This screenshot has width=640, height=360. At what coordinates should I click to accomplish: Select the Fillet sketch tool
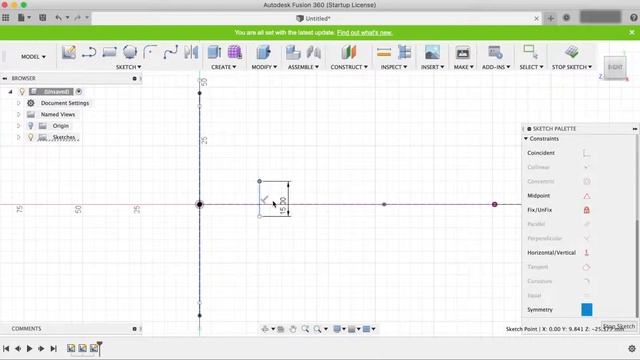[x=150, y=52]
